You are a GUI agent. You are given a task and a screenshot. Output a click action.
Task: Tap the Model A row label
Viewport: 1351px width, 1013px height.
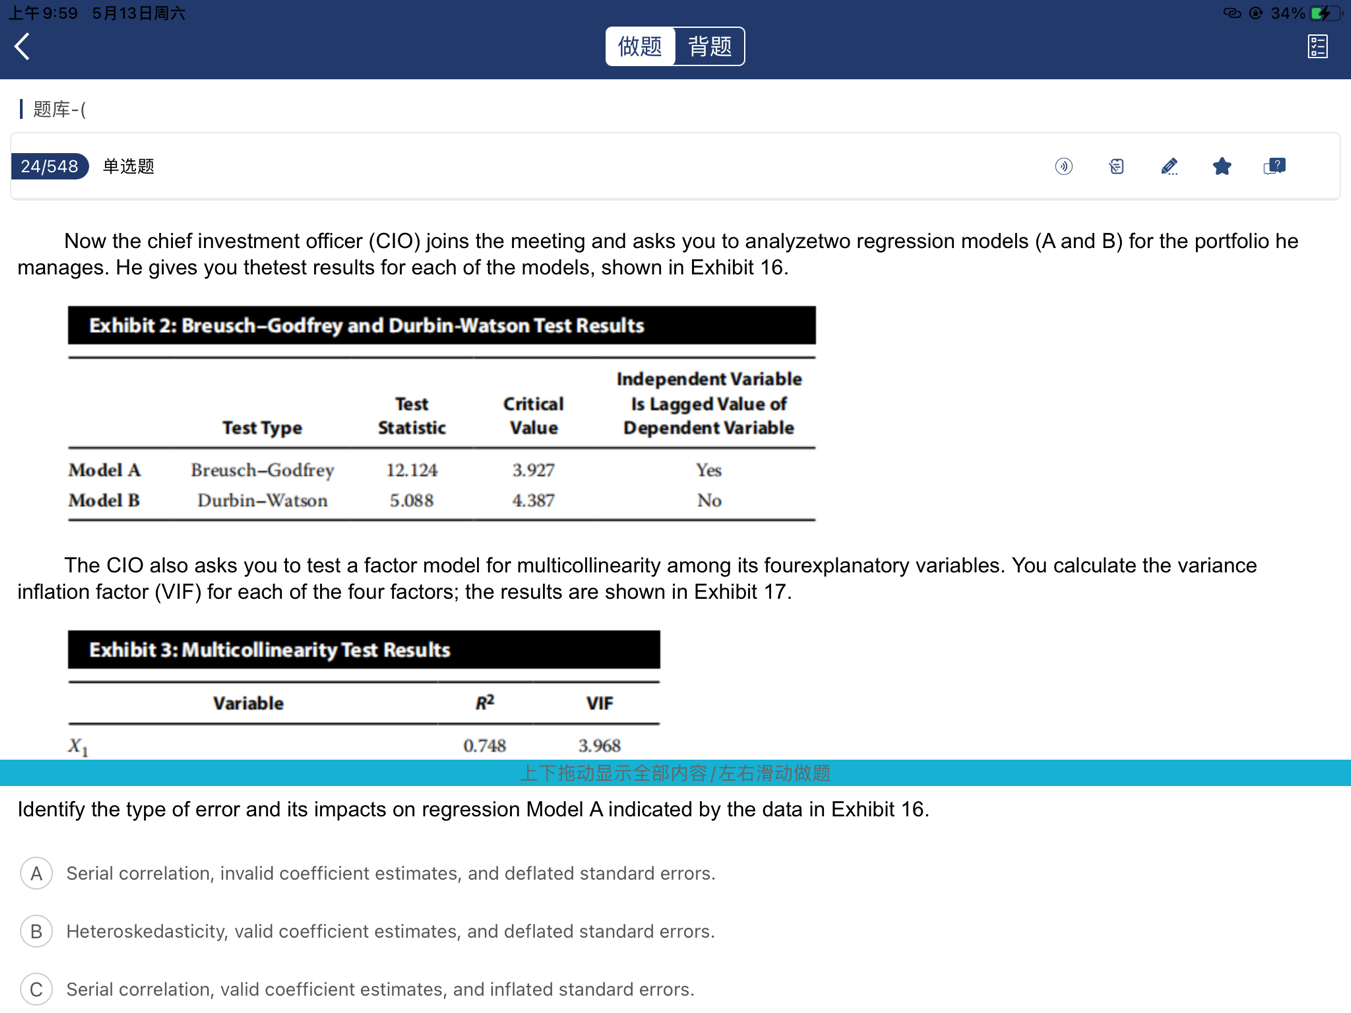tap(104, 470)
